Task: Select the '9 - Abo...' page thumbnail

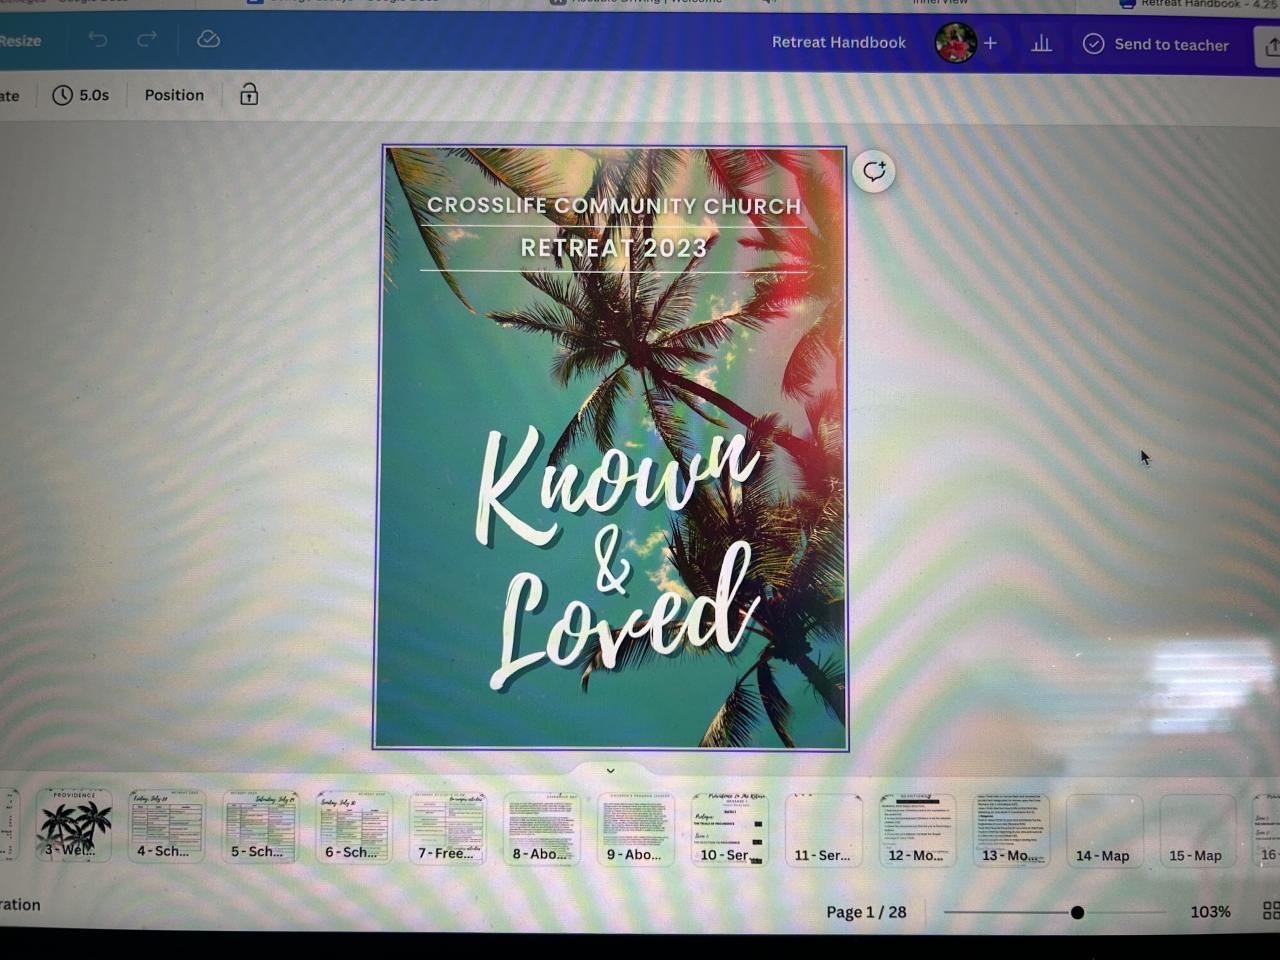Action: point(635,829)
